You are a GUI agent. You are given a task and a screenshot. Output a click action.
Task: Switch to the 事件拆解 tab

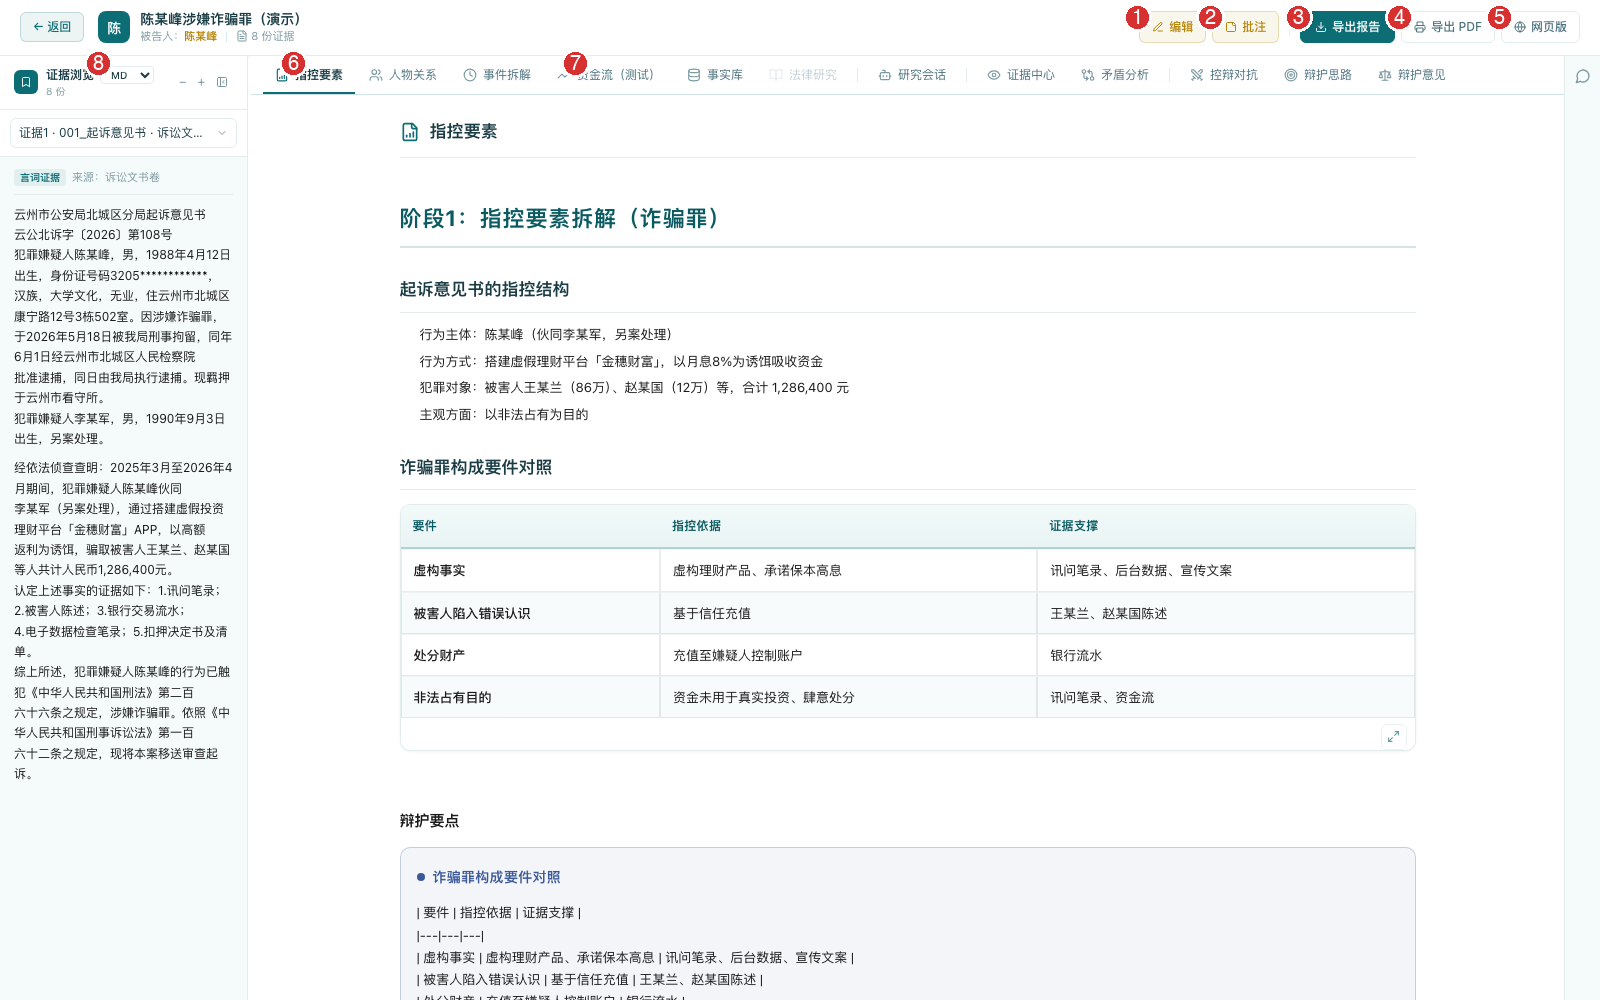pos(497,75)
